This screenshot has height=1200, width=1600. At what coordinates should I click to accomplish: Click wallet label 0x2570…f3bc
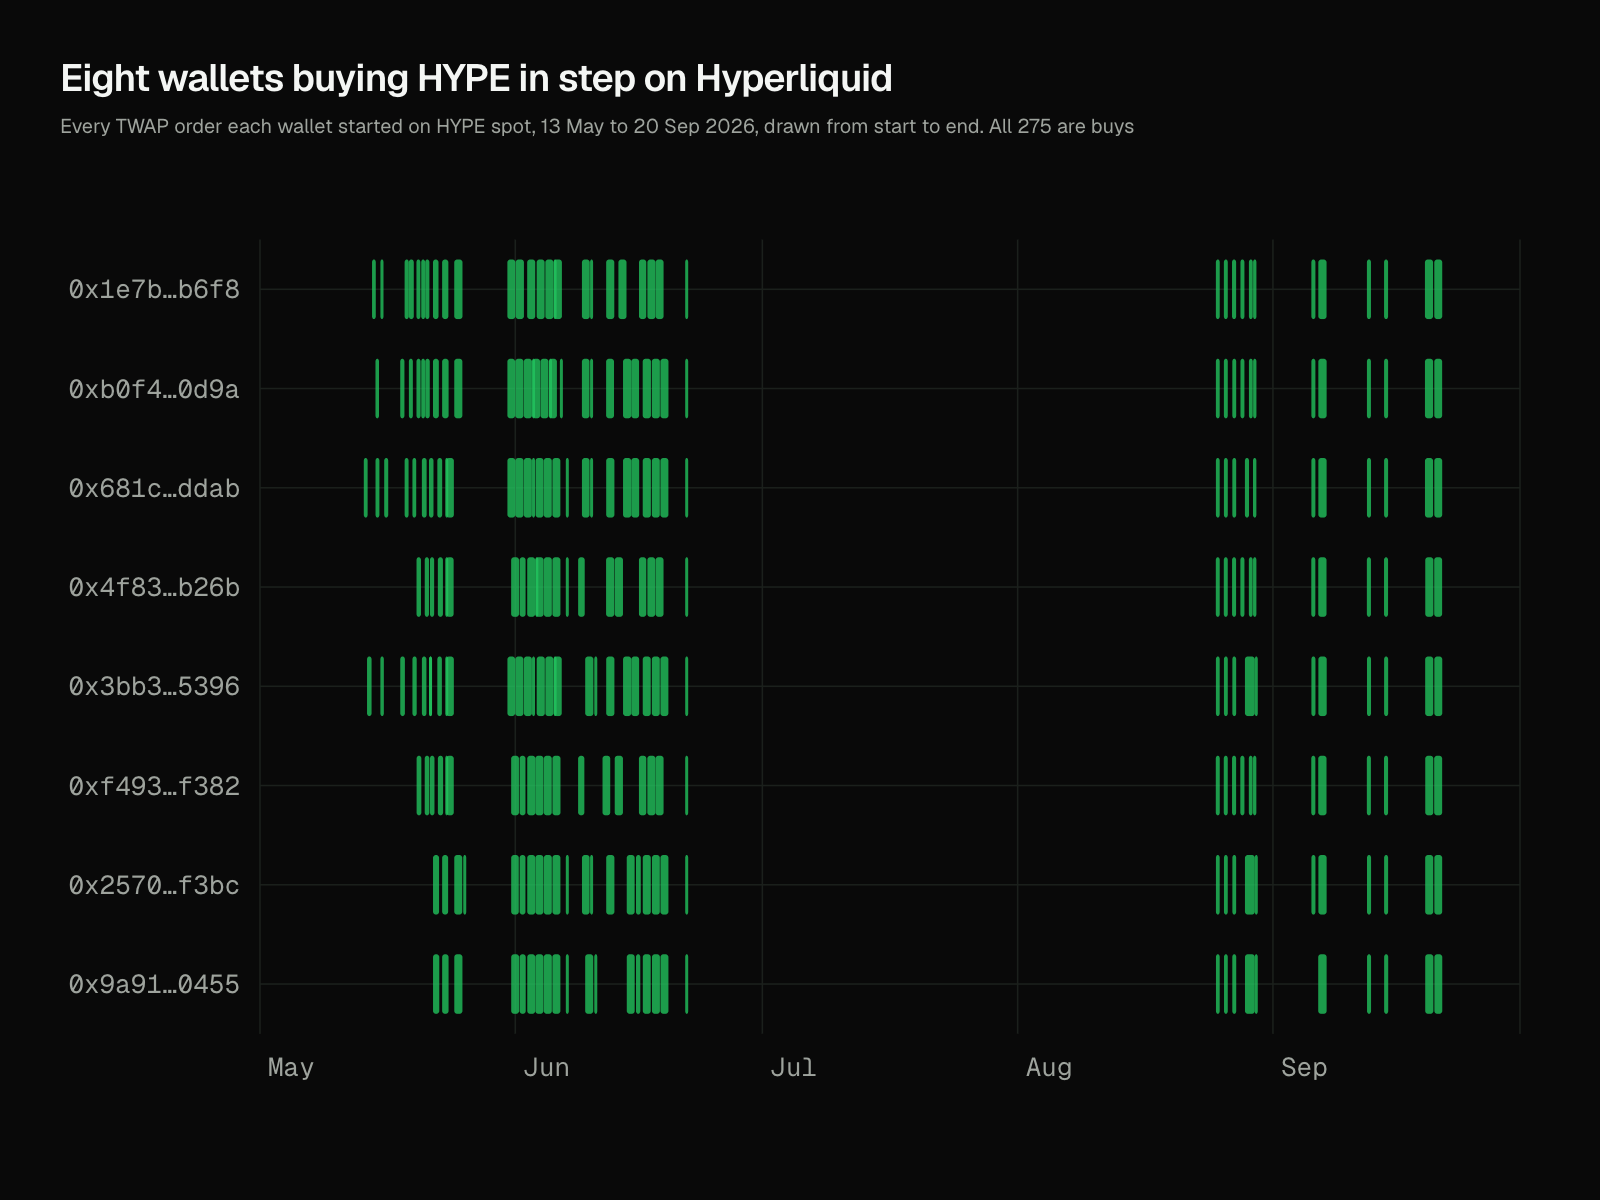pos(154,885)
